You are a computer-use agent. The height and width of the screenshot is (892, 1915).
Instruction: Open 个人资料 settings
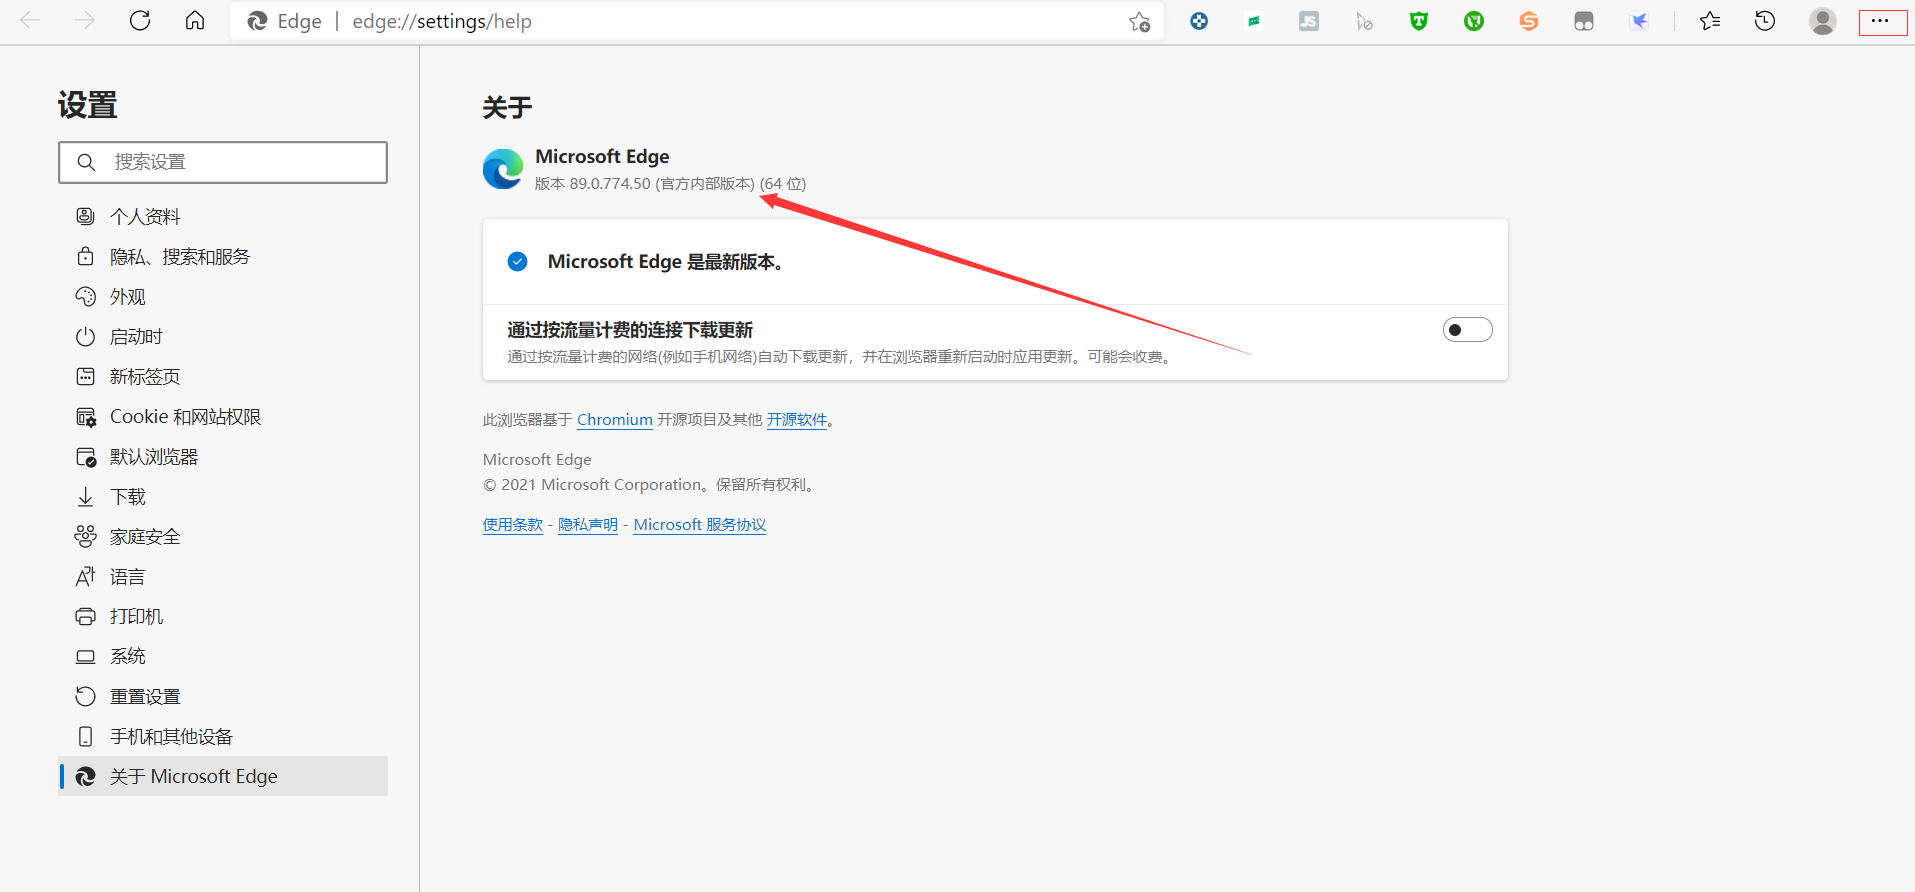pyautogui.click(x=223, y=216)
